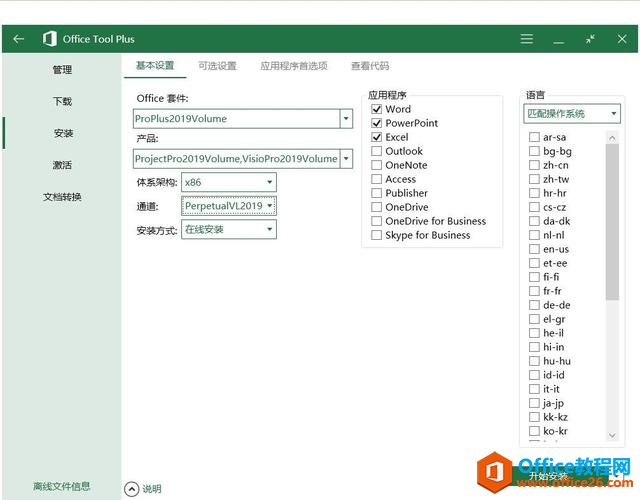Viewport: 640px width, 500px height.
Task: Click the Office Tool Plus logo icon
Action: pyautogui.click(x=49, y=39)
